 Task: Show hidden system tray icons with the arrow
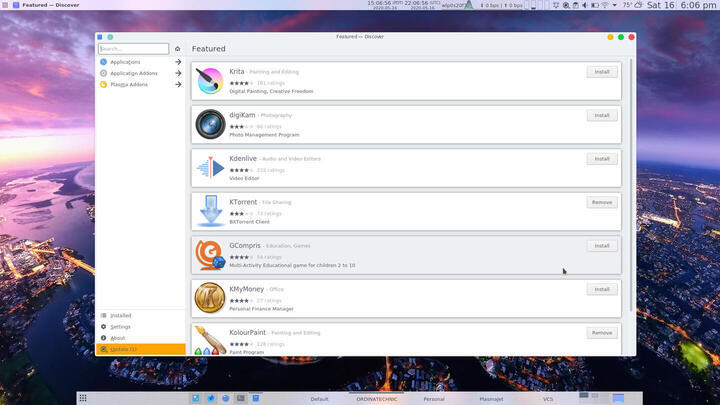[614, 5]
